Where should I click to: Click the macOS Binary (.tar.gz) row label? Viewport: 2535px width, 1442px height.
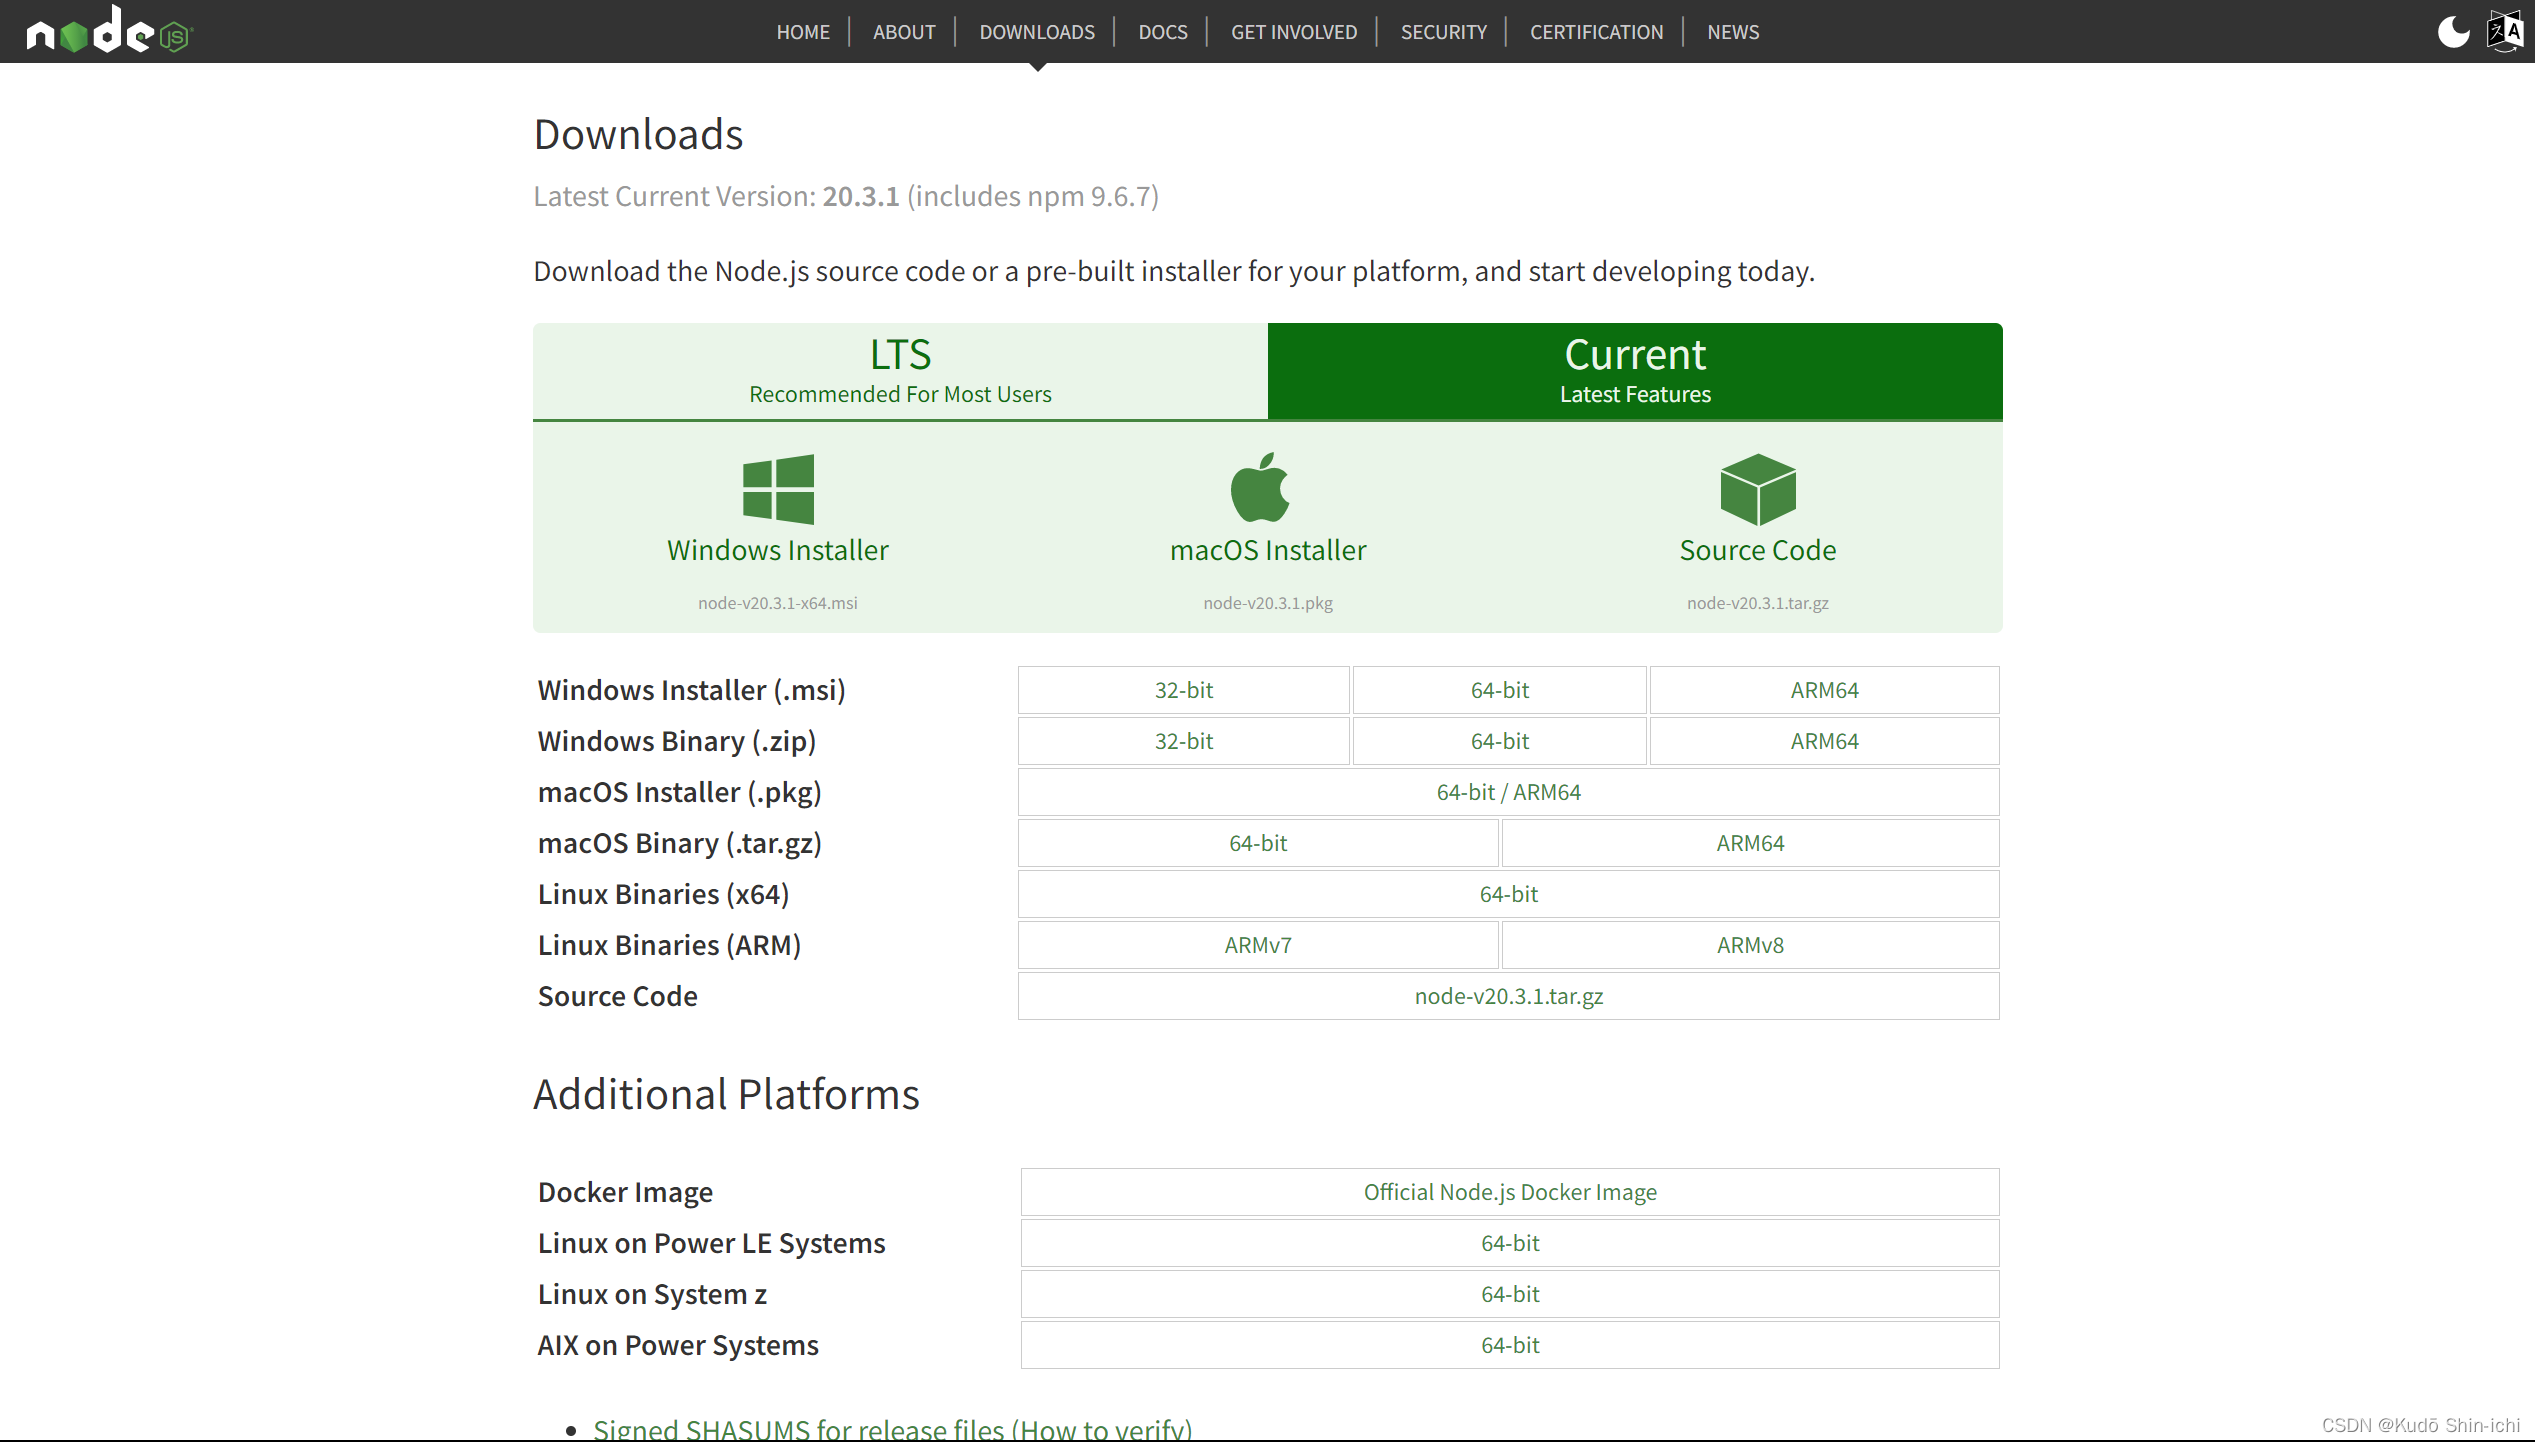pos(680,843)
